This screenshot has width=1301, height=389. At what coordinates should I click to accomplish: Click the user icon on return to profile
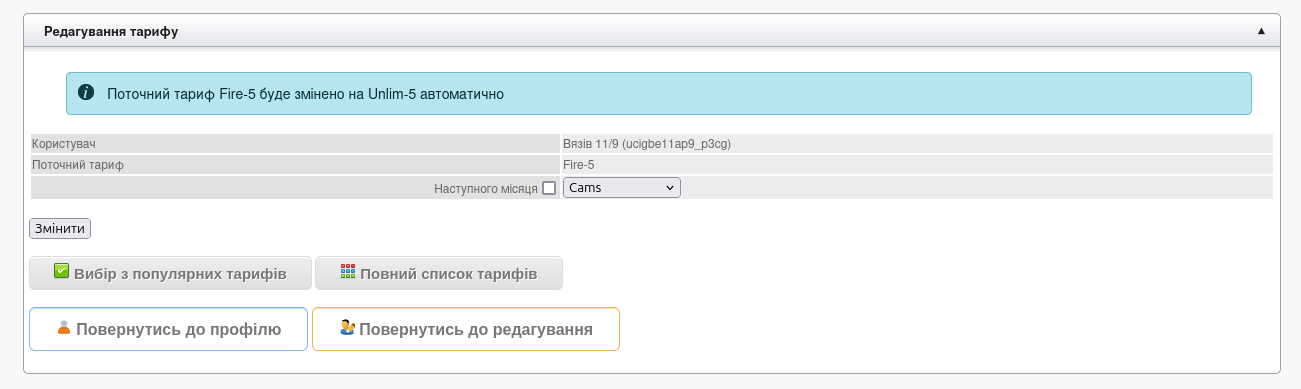click(64, 327)
